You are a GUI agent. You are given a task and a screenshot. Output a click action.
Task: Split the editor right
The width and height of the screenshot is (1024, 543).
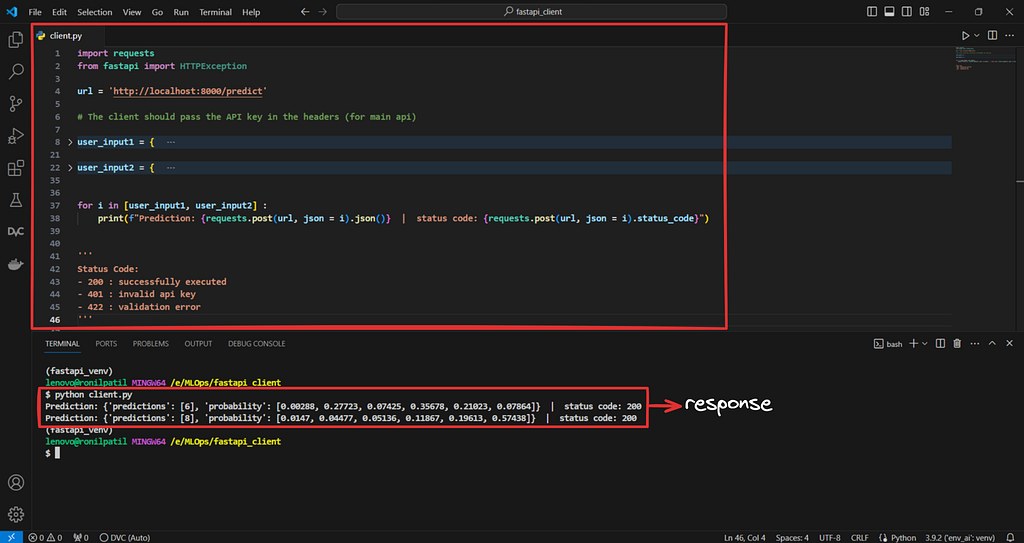click(x=992, y=35)
